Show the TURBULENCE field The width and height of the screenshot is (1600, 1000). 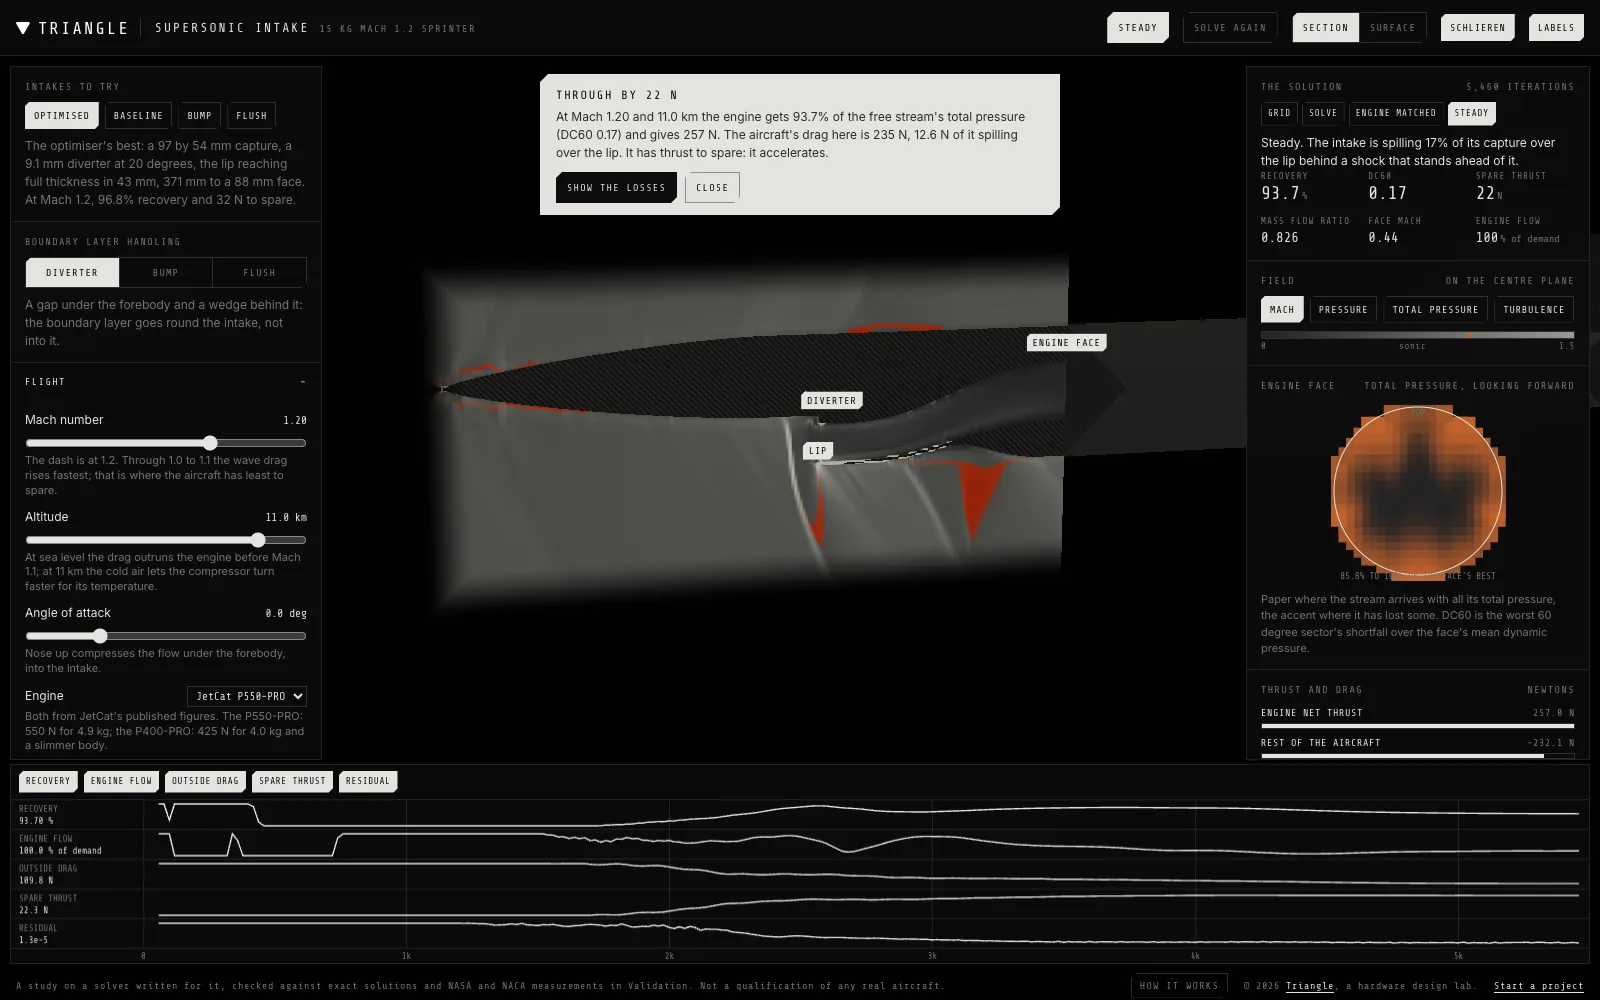1533,310
